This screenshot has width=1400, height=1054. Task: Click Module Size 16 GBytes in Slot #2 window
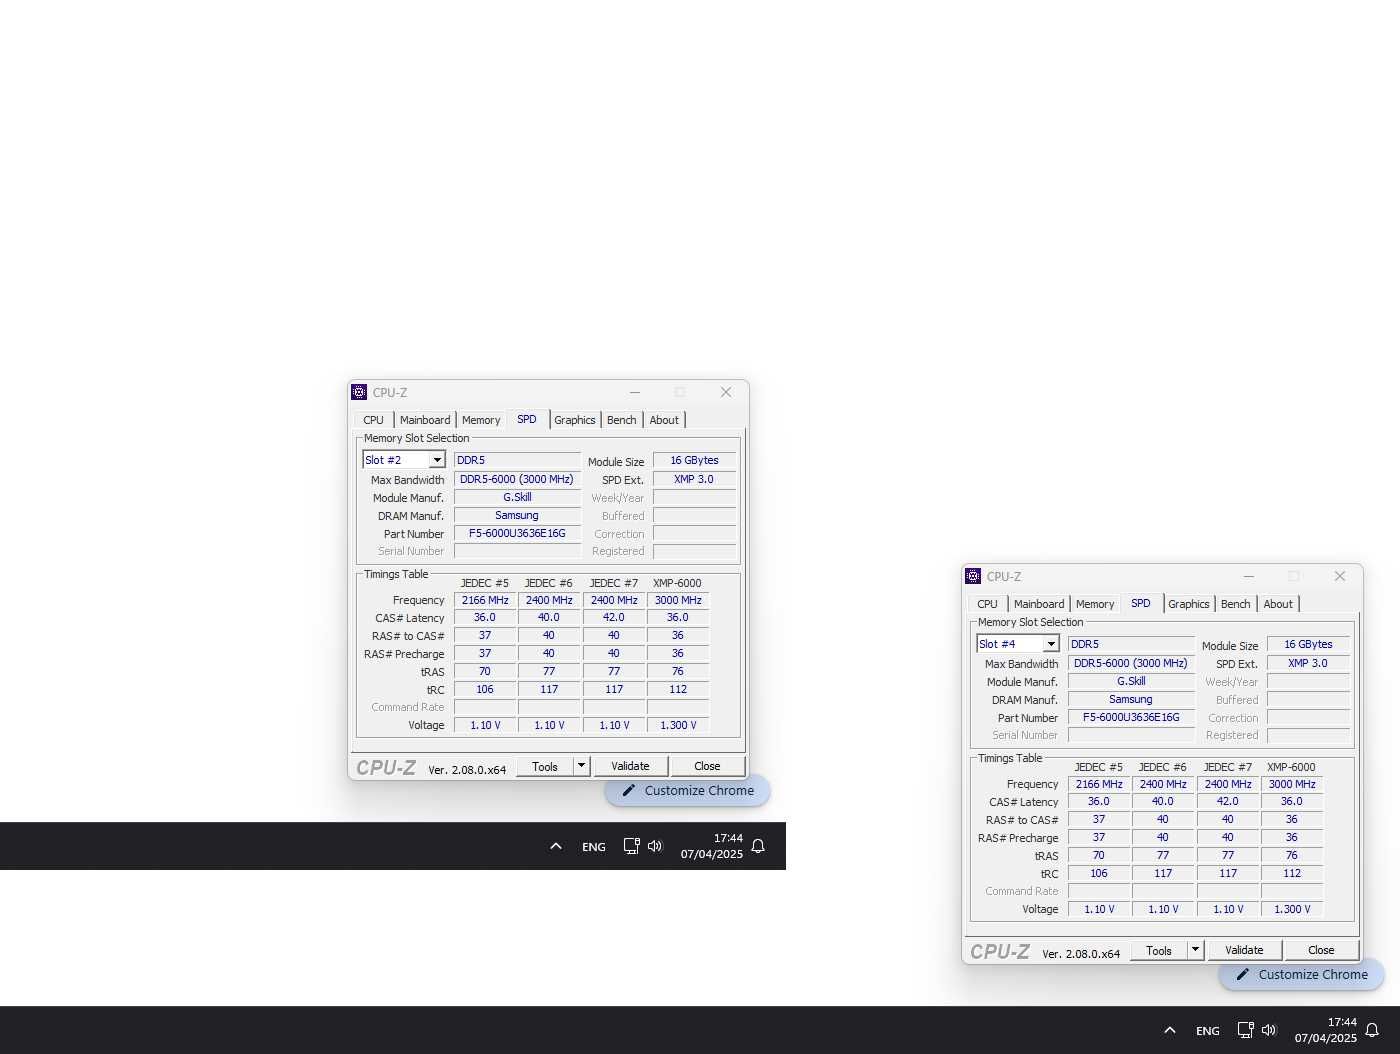694,460
